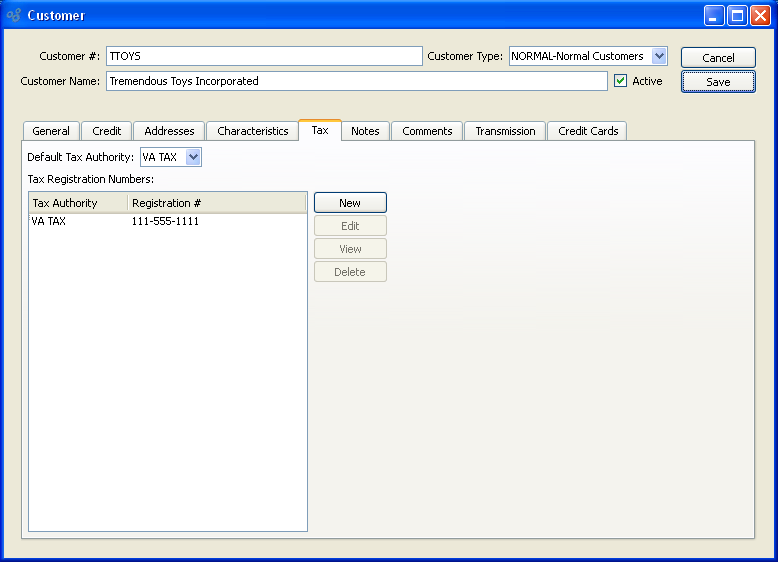778x562 pixels.
Task: Save the customer record
Action: (x=718, y=82)
